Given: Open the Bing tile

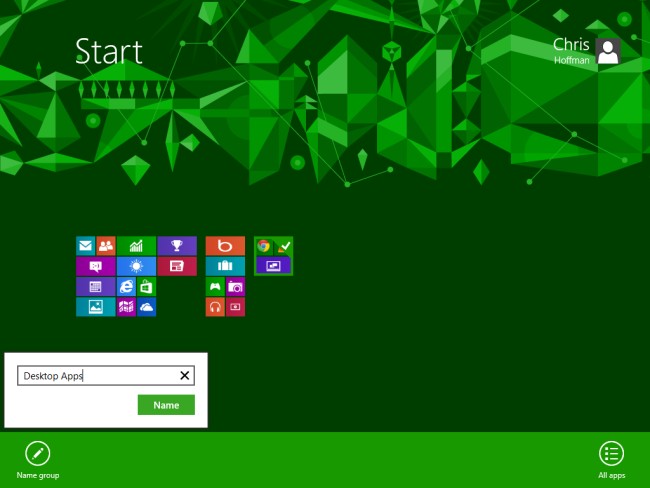Looking at the screenshot, I should [x=225, y=246].
